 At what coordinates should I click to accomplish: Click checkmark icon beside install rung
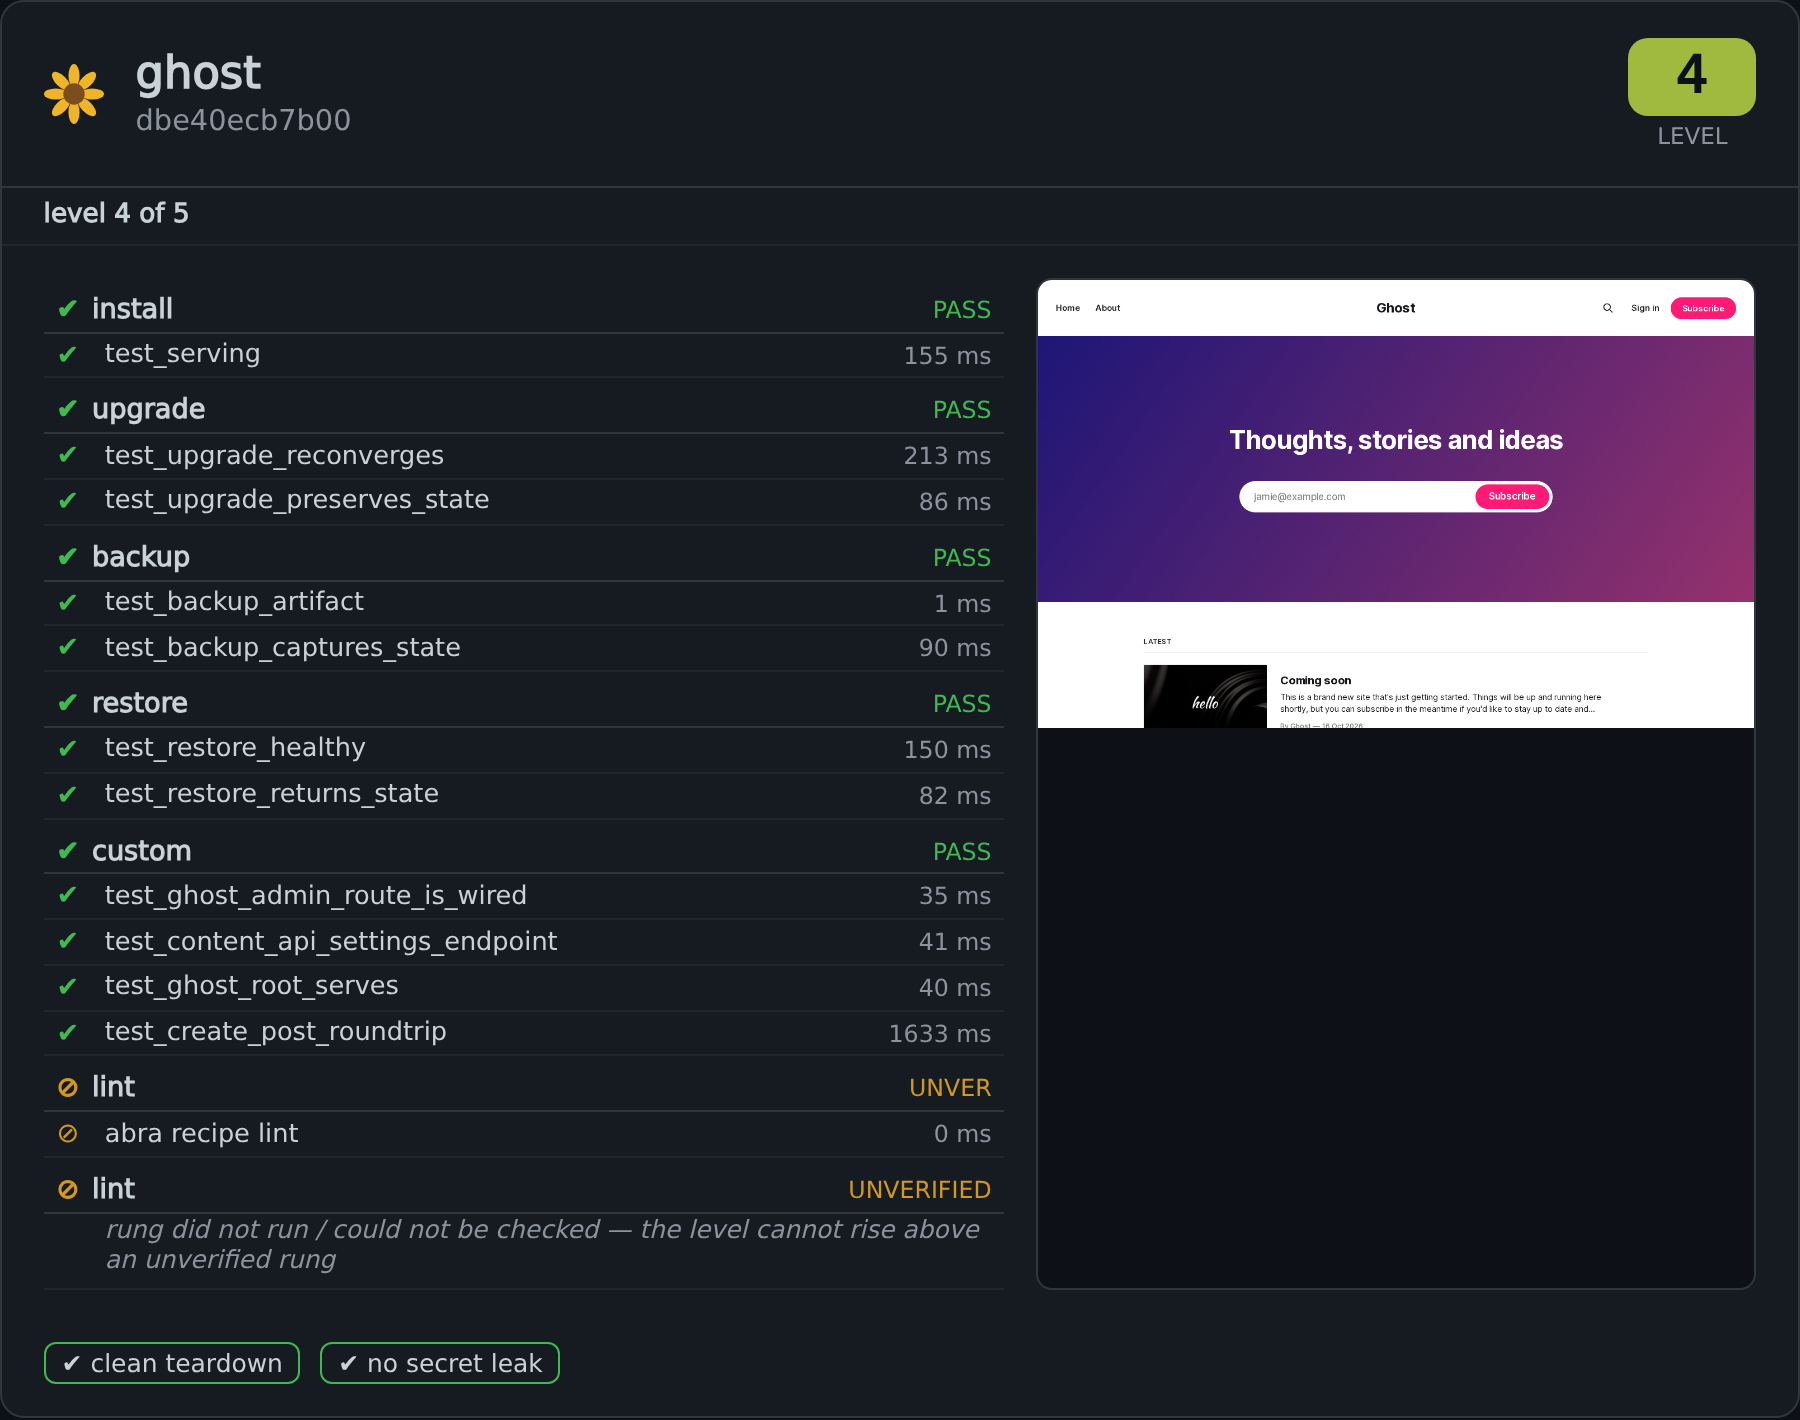(x=68, y=309)
